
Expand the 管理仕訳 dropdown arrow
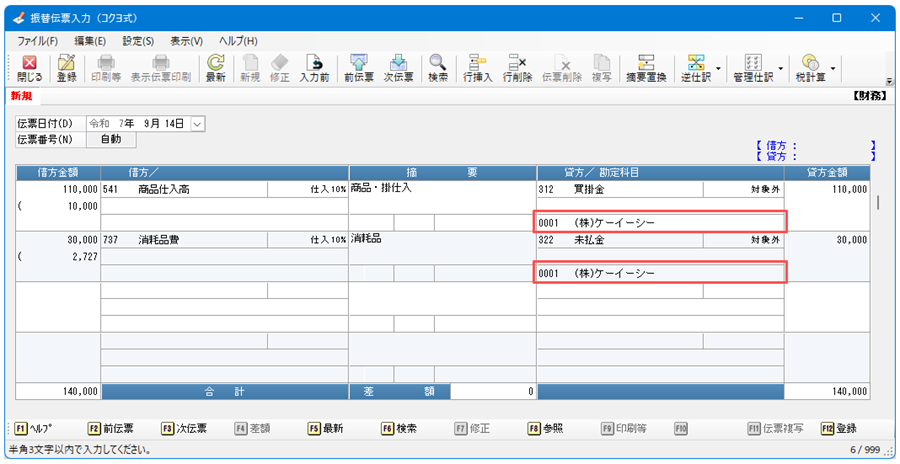coord(780,69)
